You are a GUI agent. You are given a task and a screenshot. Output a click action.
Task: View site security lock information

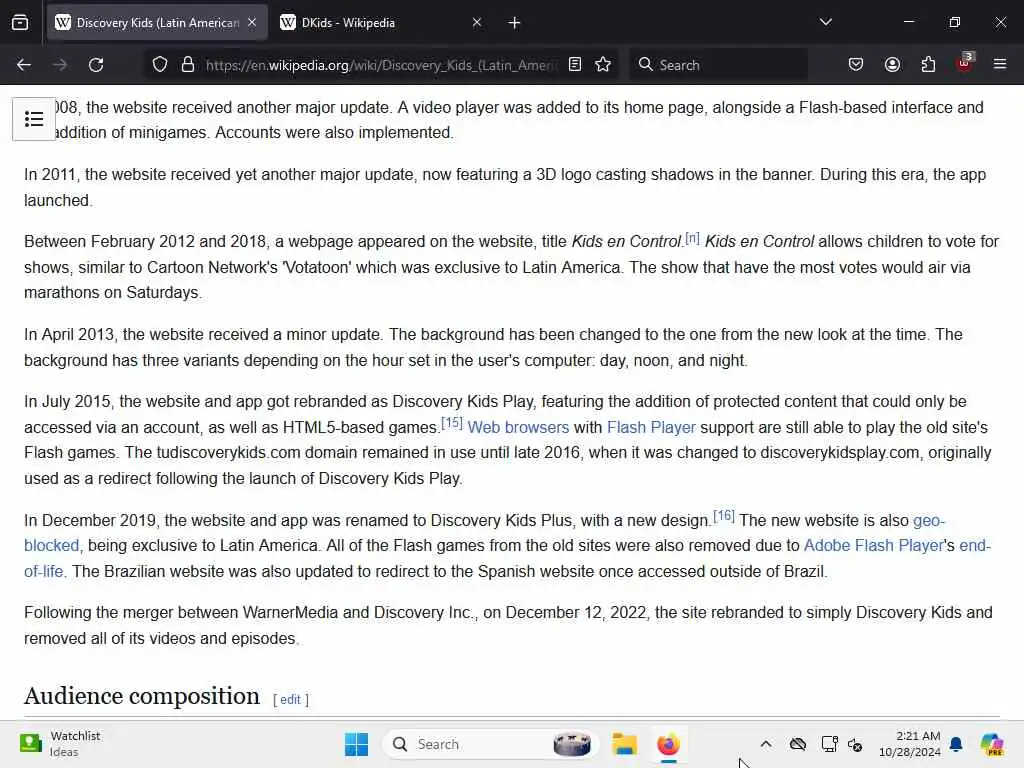188,65
